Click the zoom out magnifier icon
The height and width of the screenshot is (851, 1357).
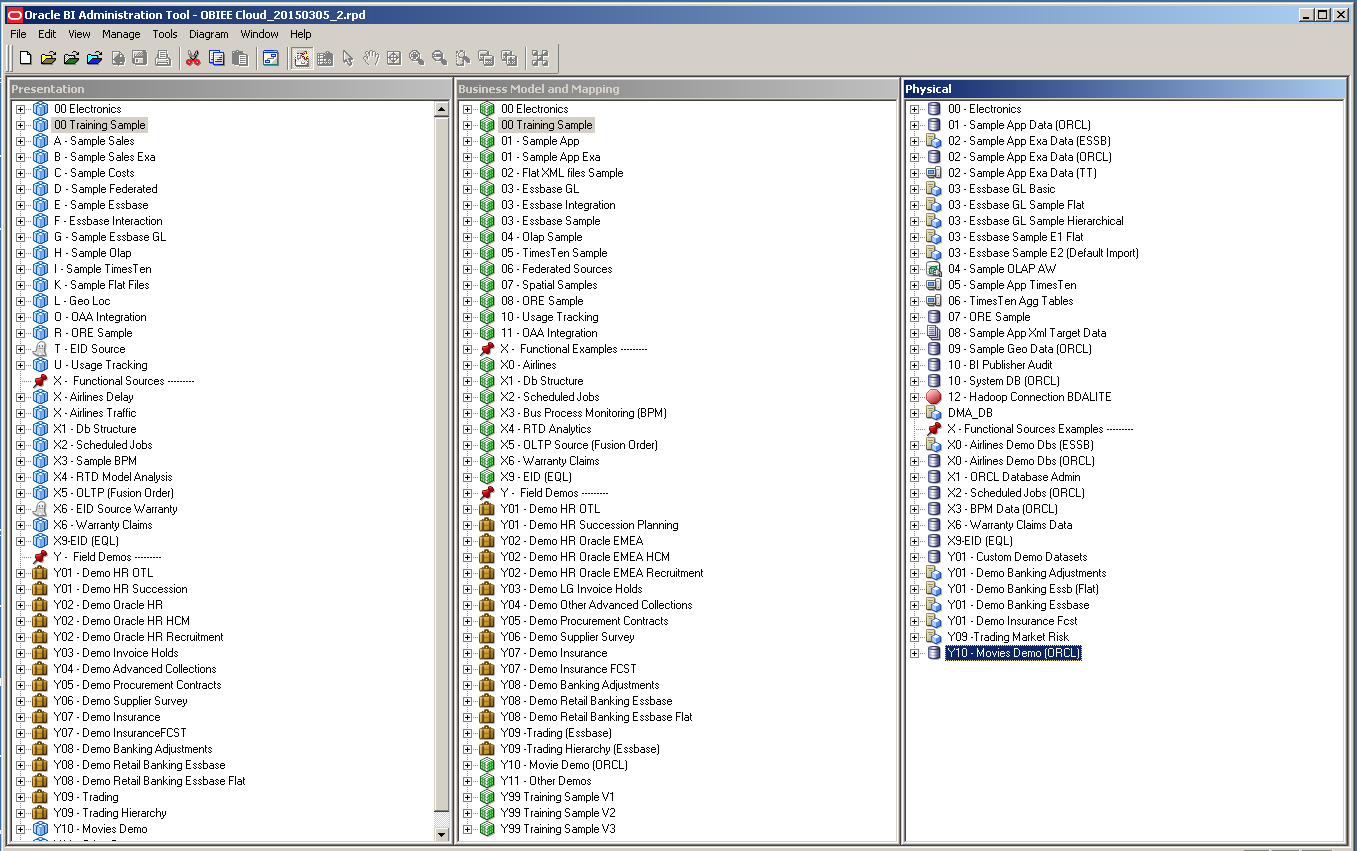pos(439,58)
